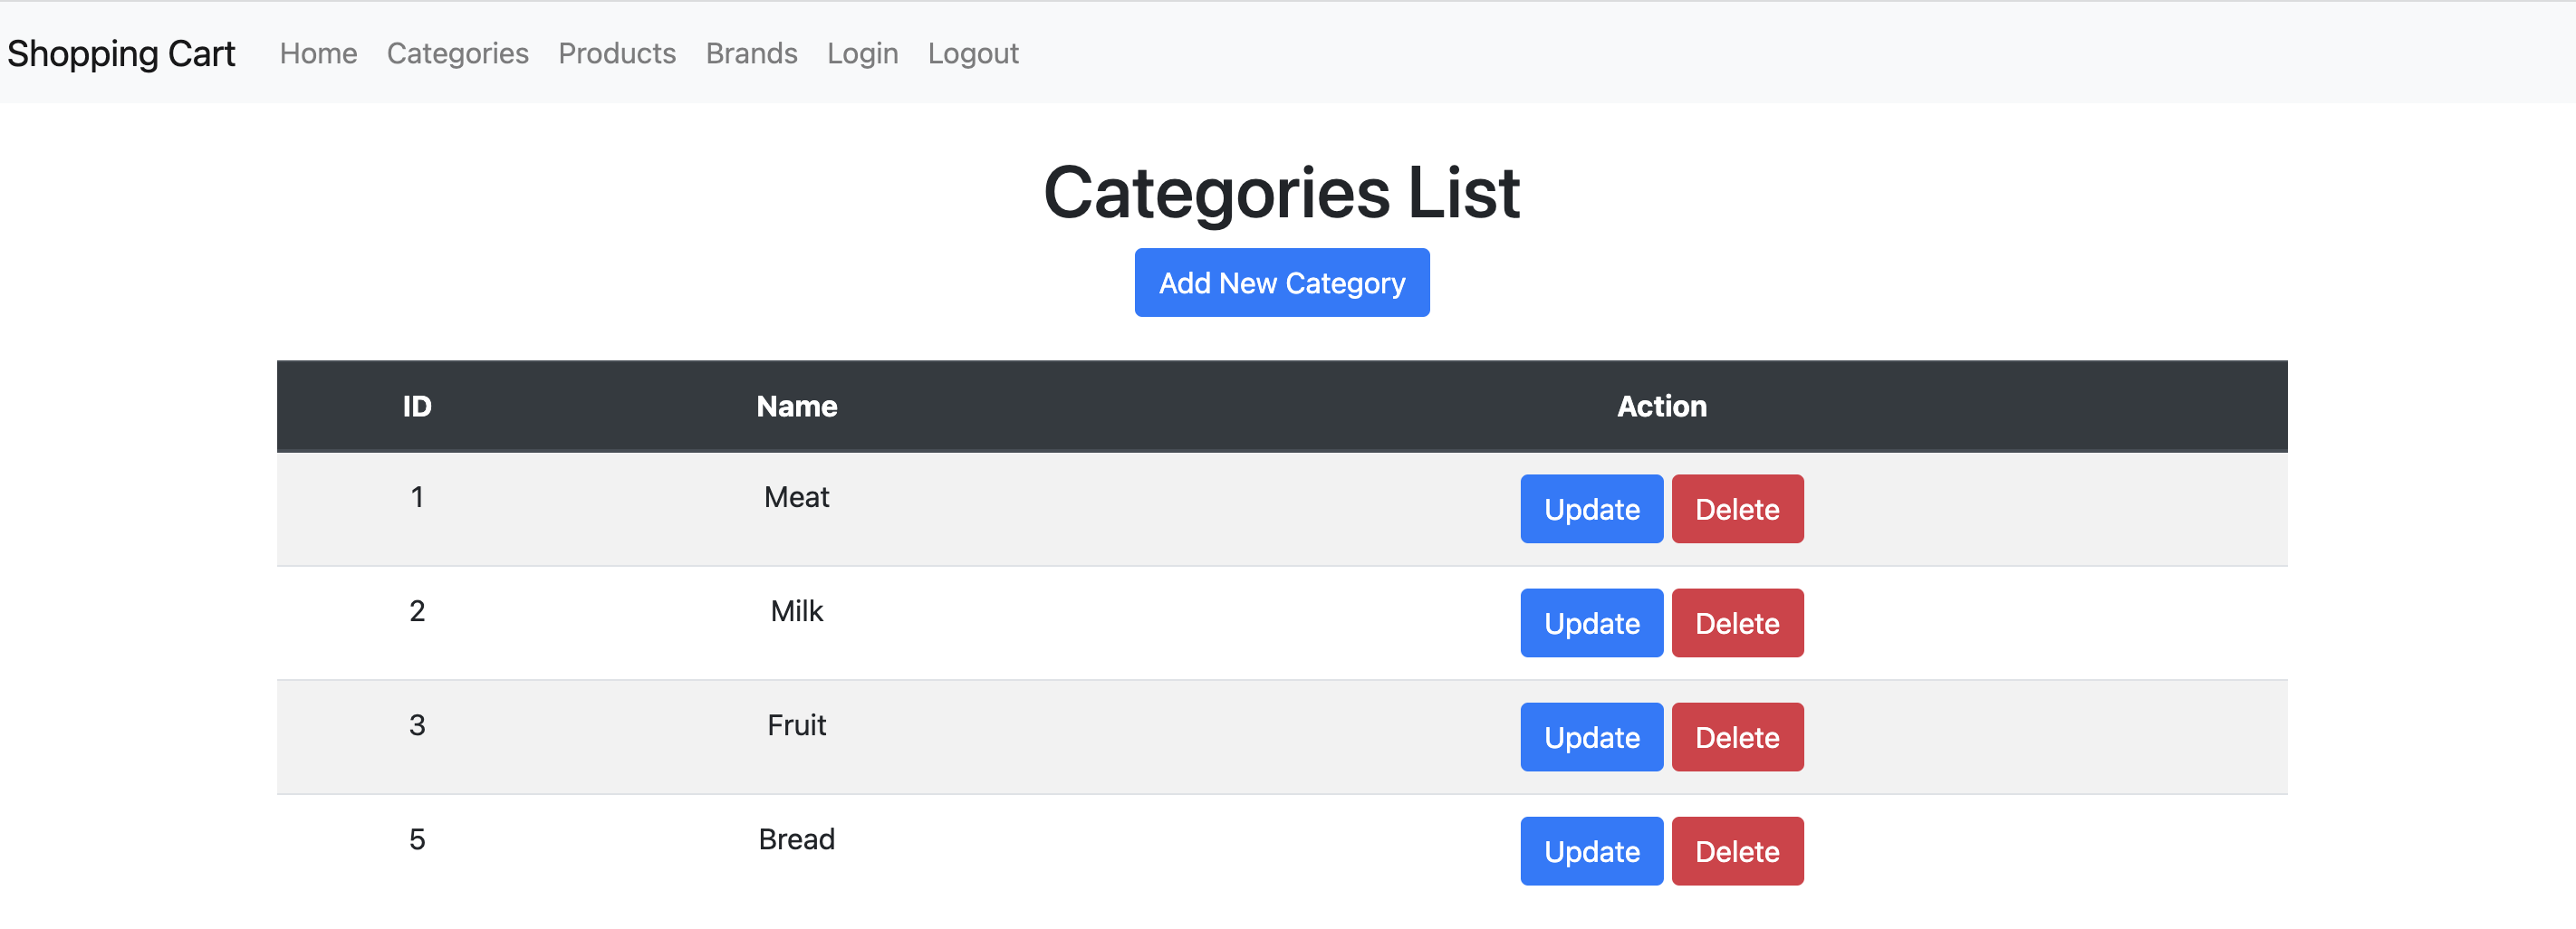Viewport: 2576px width, 929px height.
Task: Click the Name column header
Action: coord(796,406)
